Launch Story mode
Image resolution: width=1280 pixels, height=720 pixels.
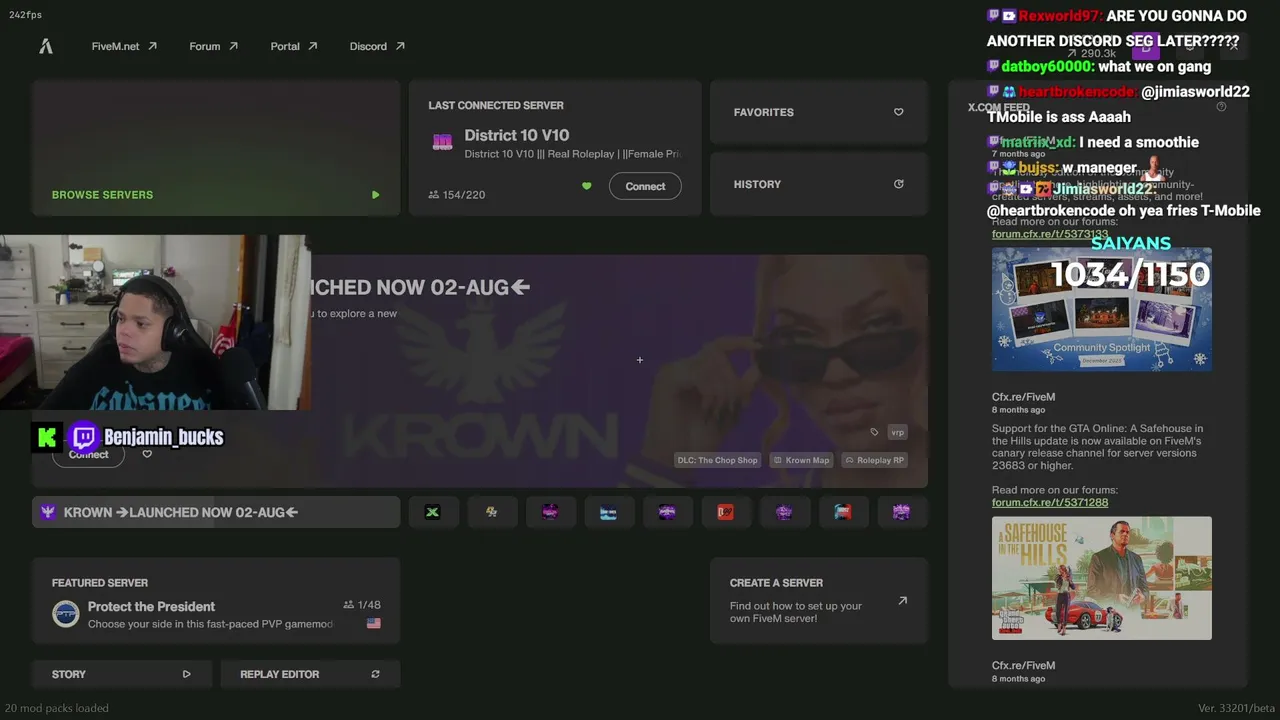click(x=122, y=674)
